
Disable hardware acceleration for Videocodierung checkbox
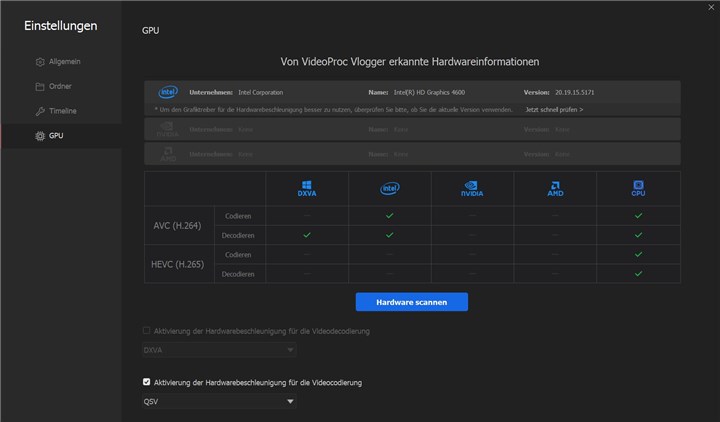pos(147,382)
